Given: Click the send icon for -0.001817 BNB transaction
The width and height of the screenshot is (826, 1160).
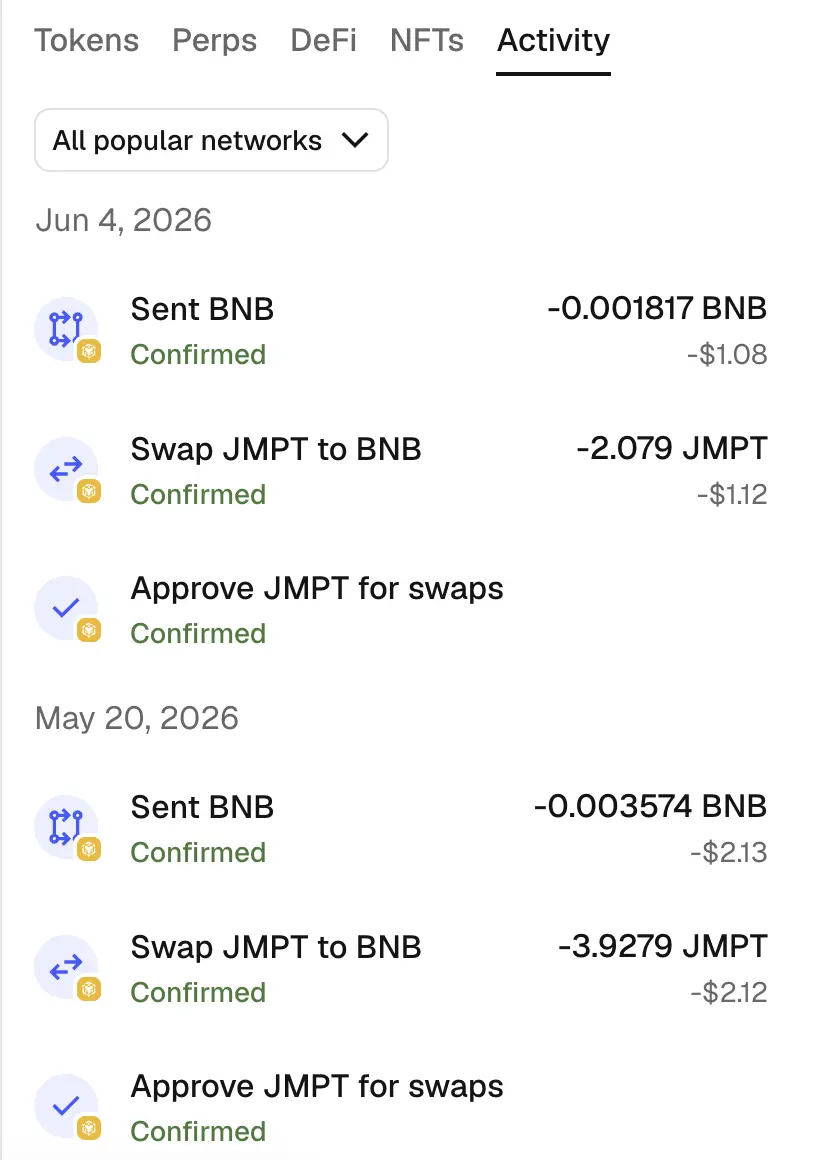Looking at the screenshot, I should [65, 329].
